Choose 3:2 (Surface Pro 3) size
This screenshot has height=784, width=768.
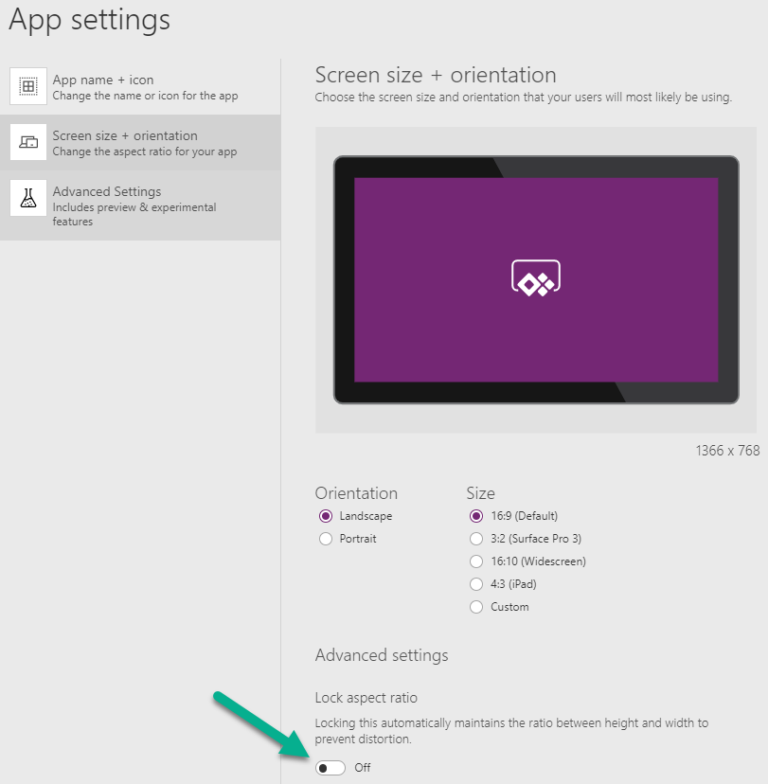click(476, 538)
